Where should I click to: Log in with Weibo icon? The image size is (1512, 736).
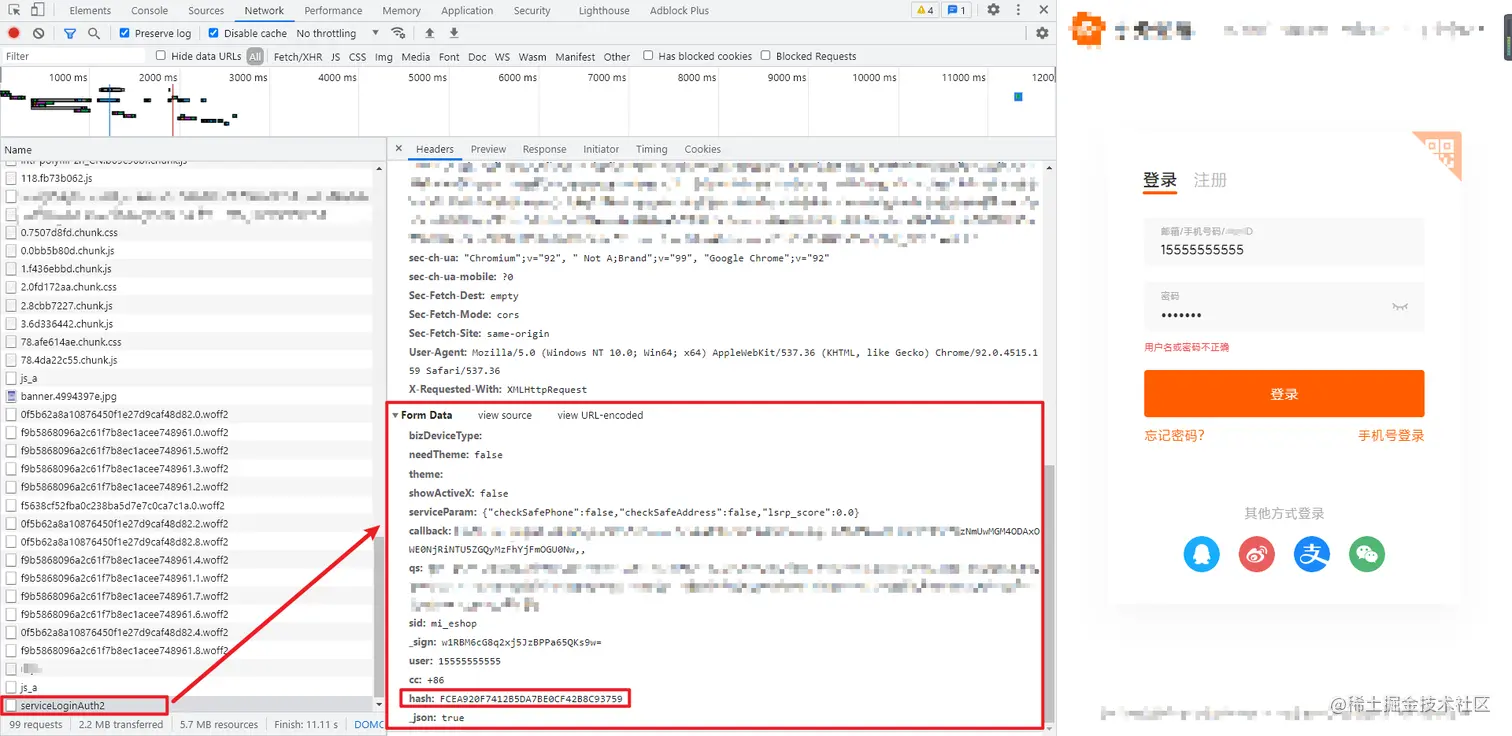point(1256,554)
